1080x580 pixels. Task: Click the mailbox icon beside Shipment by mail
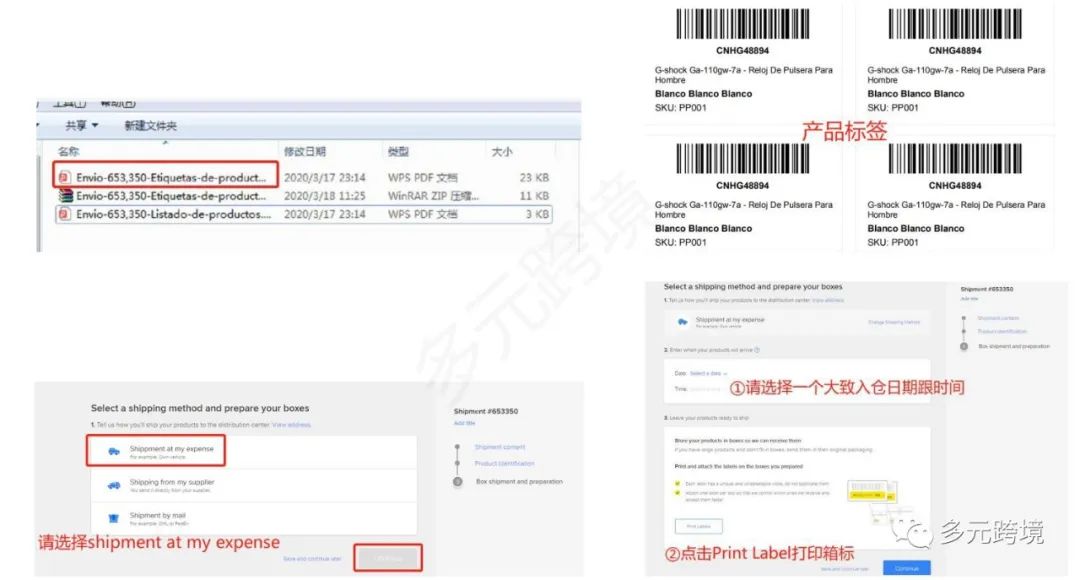pyautogui.click(x=114, y=518)
